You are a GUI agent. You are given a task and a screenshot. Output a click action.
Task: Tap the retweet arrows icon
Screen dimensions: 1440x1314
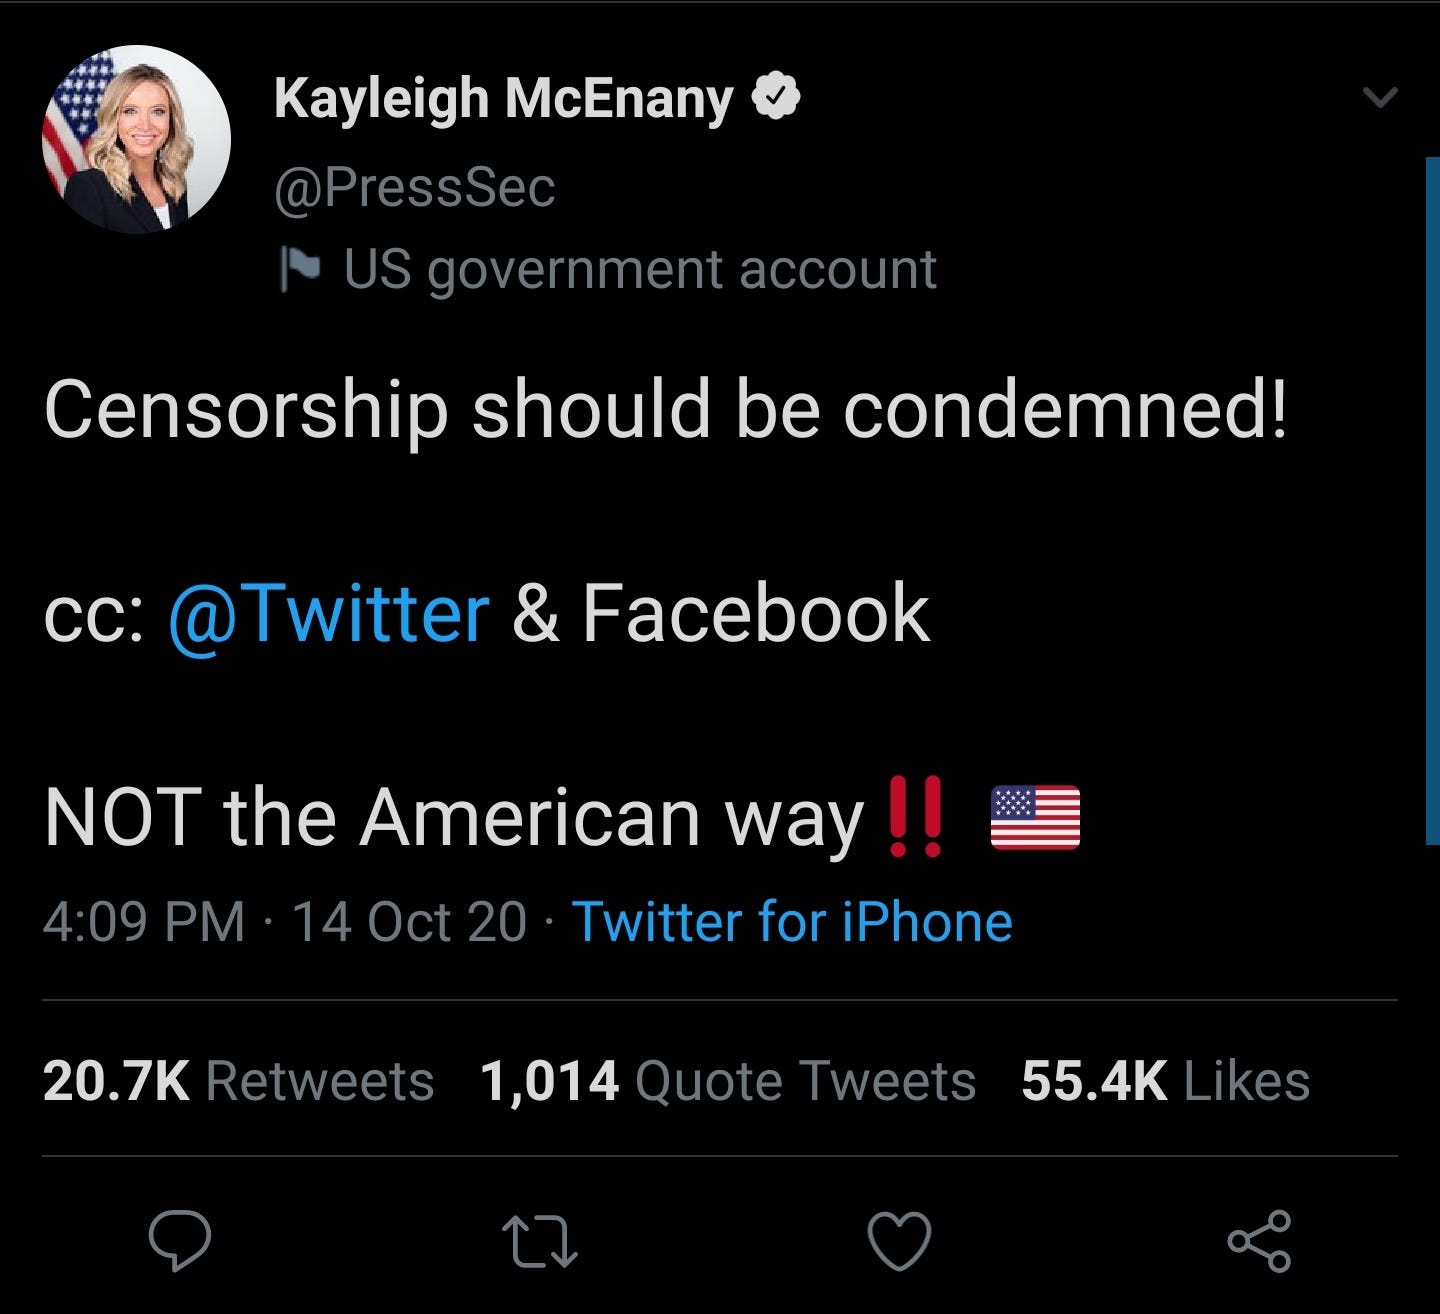(540, 1242)
